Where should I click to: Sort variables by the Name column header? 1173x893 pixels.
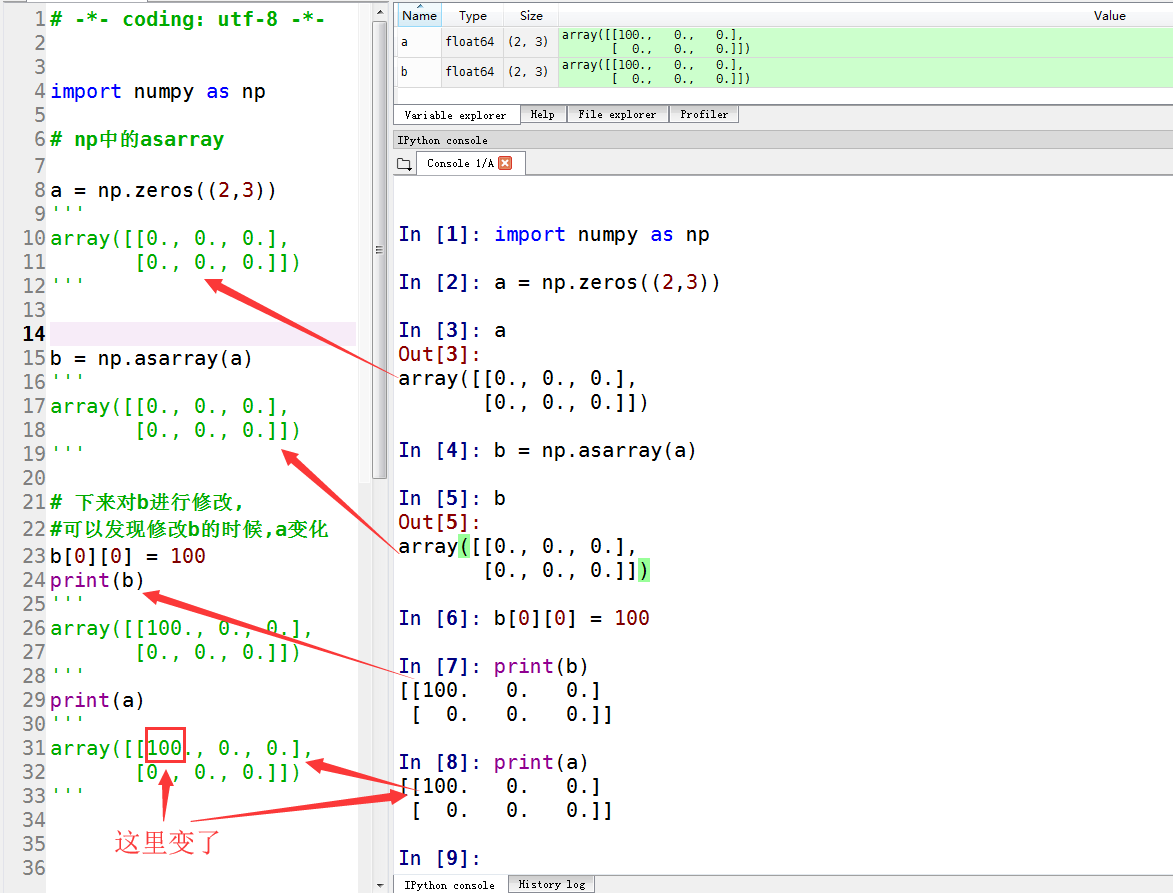click(x=418, y=15)
